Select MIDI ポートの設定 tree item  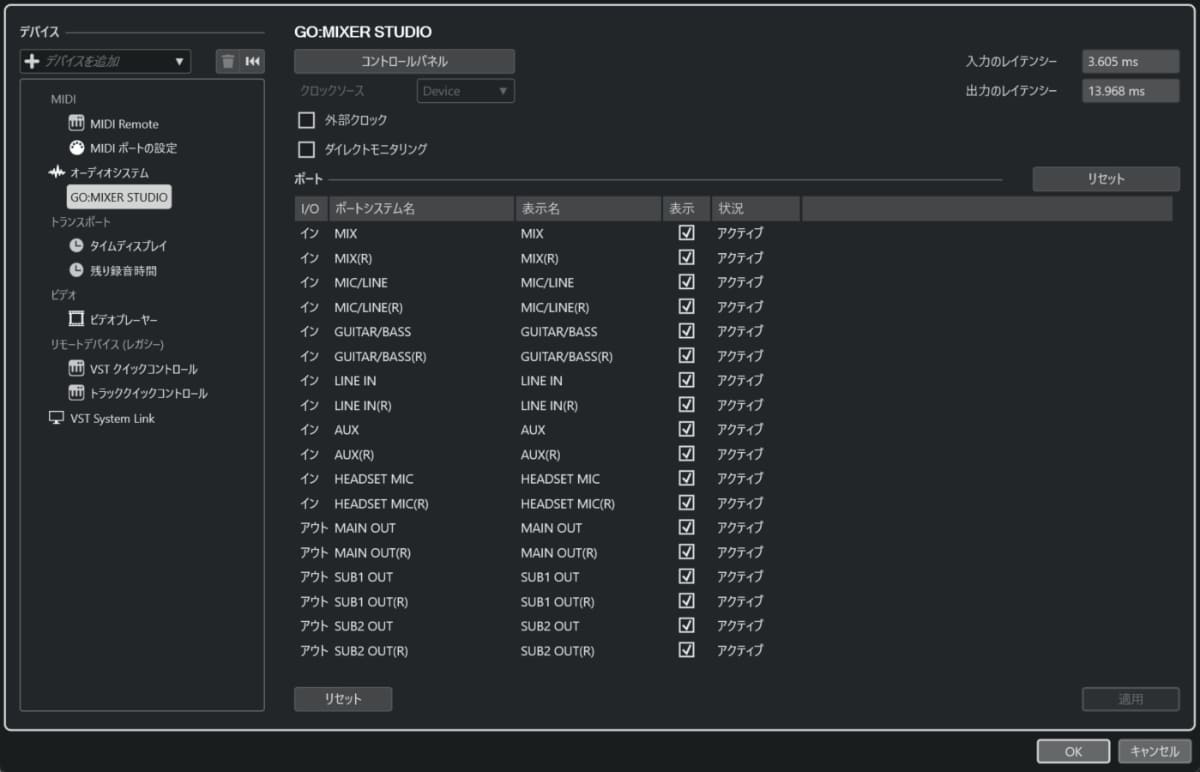(x=134, y=148)
